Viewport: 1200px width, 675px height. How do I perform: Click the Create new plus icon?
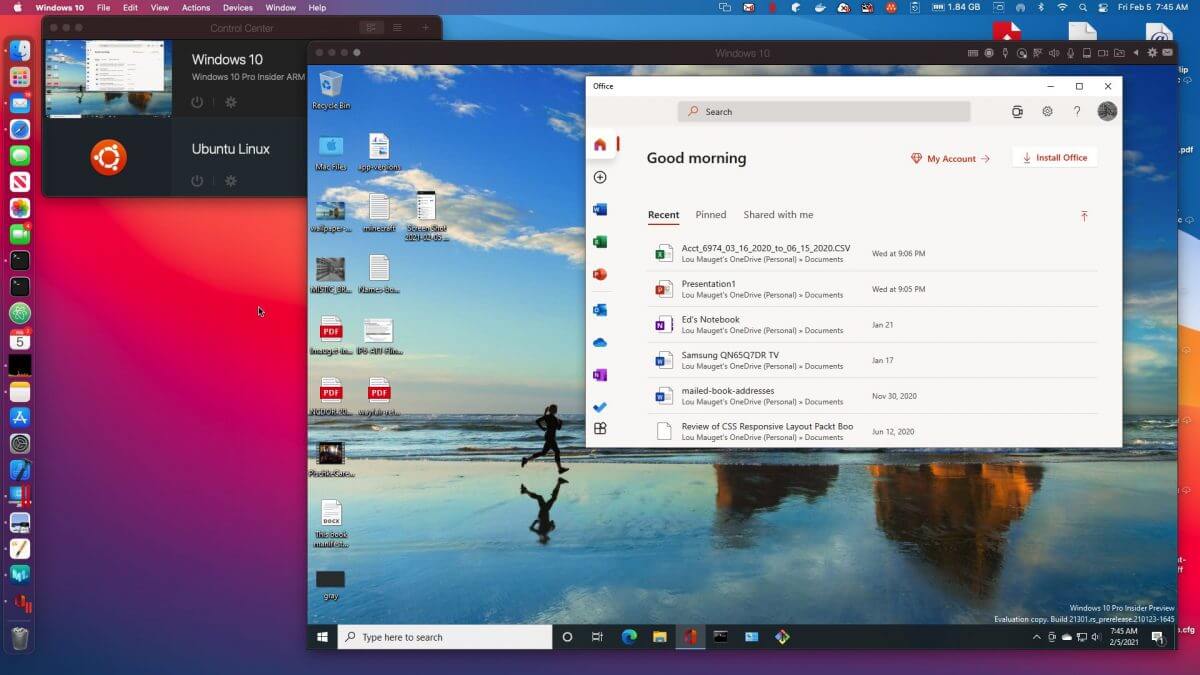tap(600, 177)
